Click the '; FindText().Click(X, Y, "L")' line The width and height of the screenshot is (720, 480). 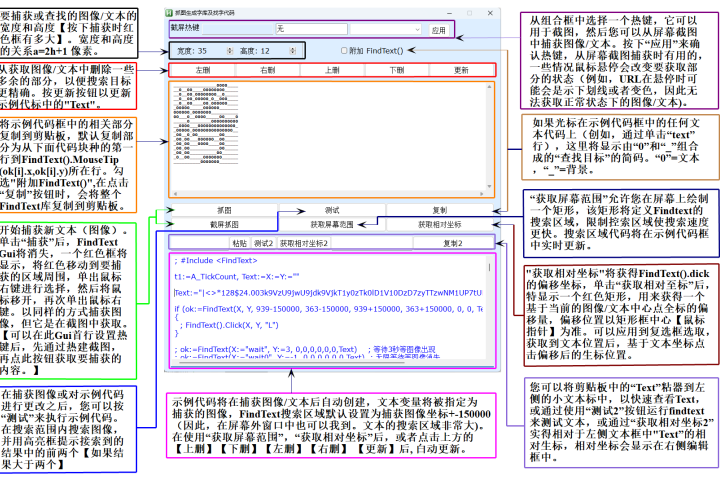pyautogui.click(x=229, y=325)
